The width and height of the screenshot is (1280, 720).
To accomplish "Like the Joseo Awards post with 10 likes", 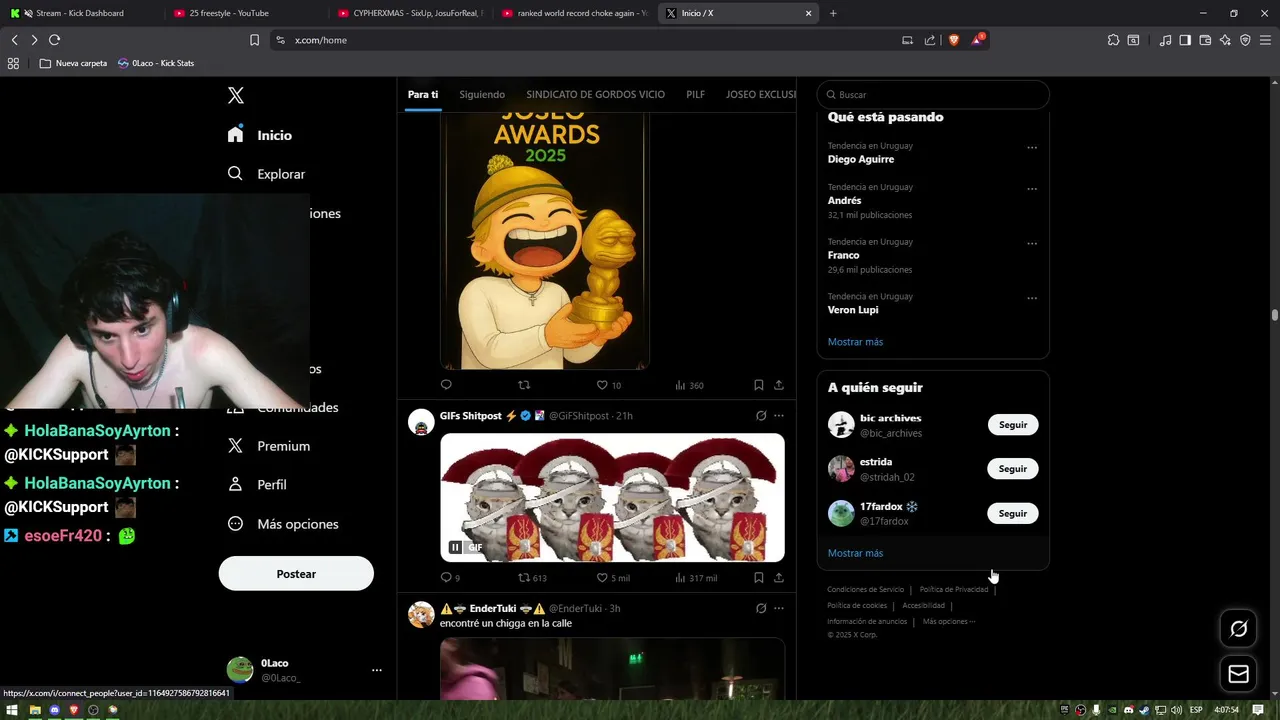I will (x=609, y=385).
